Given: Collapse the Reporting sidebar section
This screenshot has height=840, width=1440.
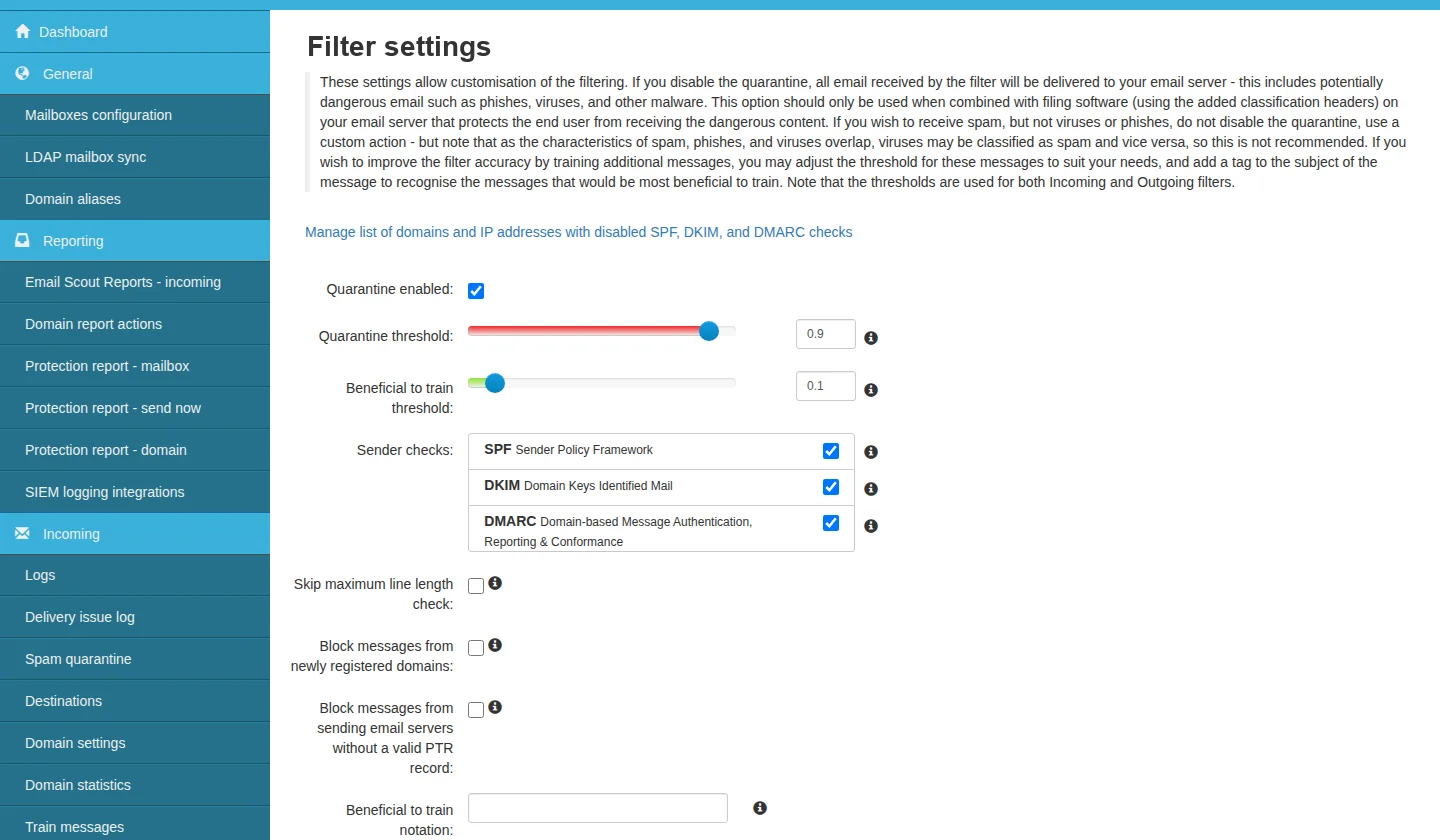Looking at the screenshot, I should pos(135,240).
